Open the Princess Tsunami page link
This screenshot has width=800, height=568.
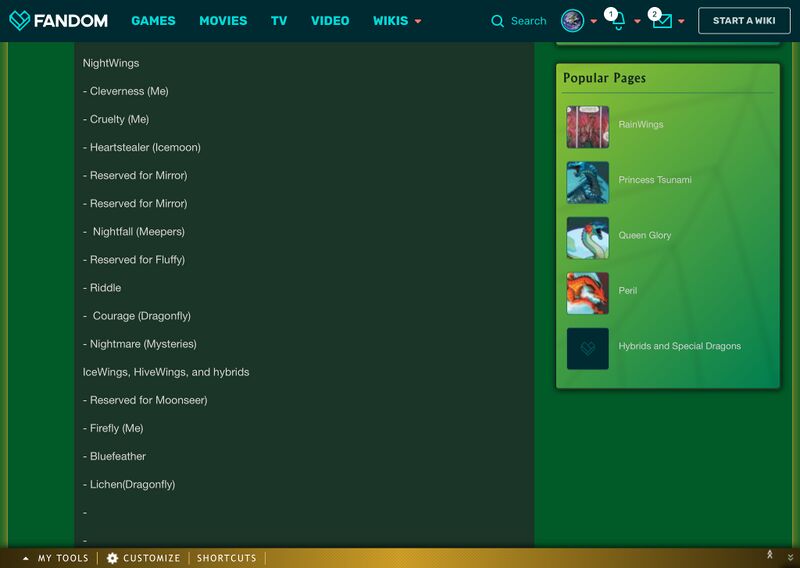click(655, 180)
